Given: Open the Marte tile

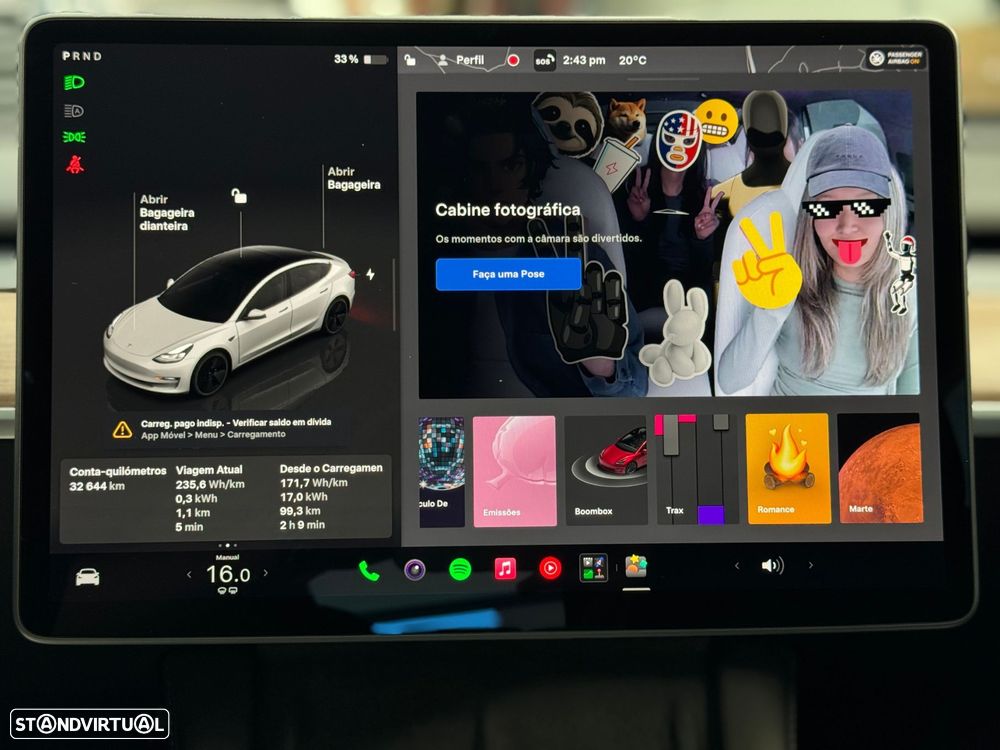Looking at the screenshot, I should [x=880, y=468].
